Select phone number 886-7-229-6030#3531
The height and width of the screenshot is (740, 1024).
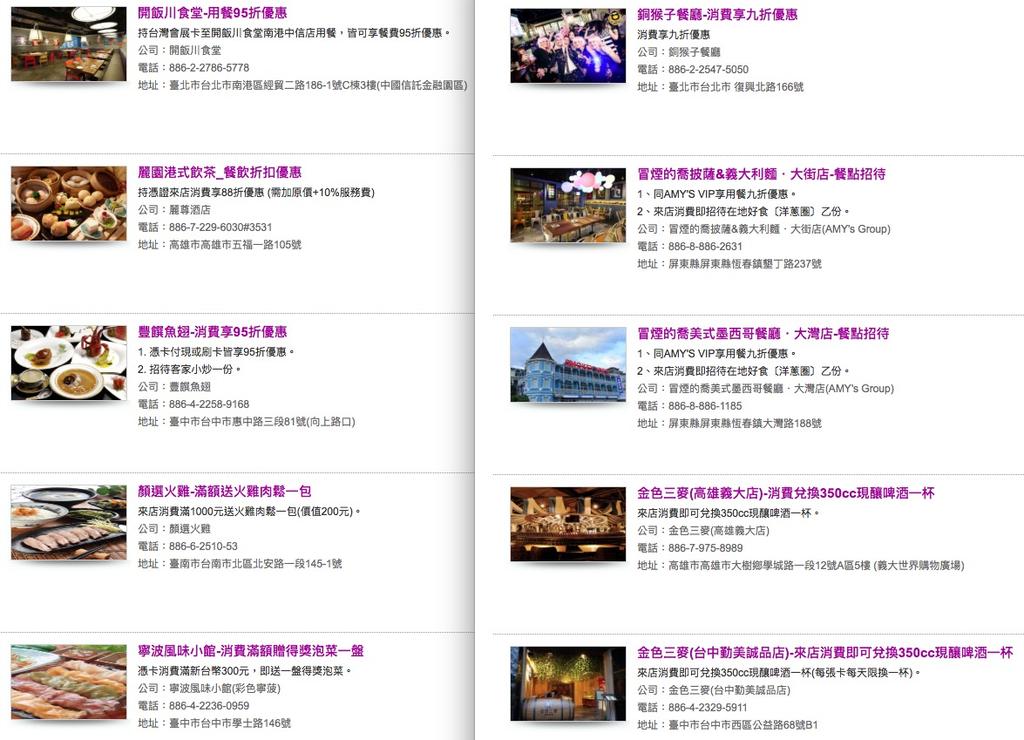pyautogui.click(x=220, y=227)
